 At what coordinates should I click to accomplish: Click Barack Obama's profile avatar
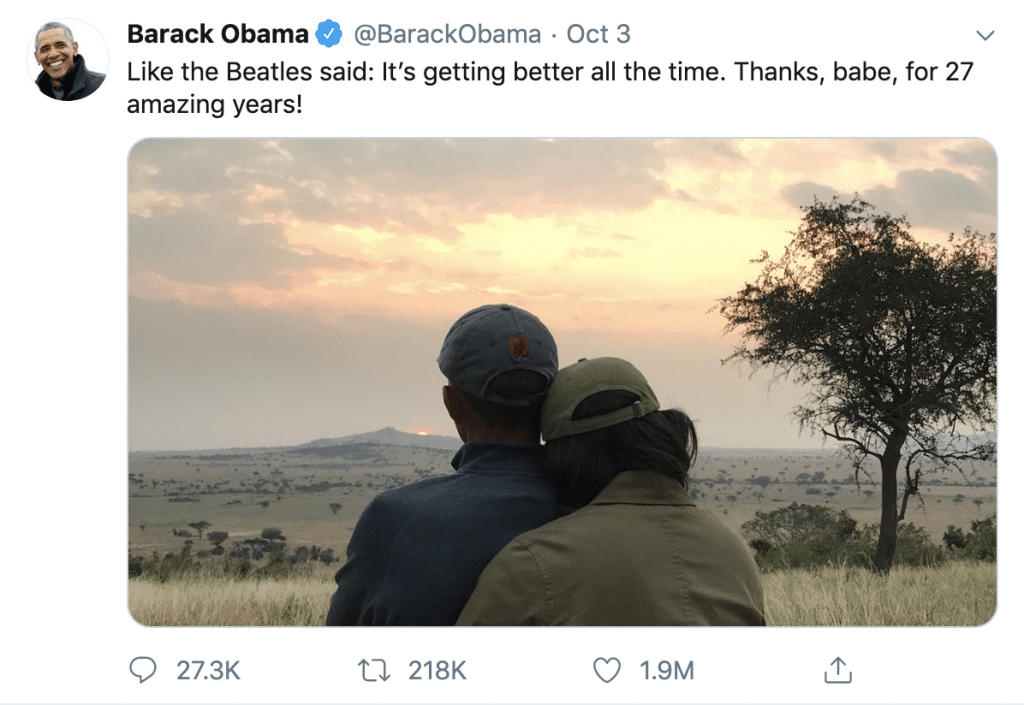(65, 60)
